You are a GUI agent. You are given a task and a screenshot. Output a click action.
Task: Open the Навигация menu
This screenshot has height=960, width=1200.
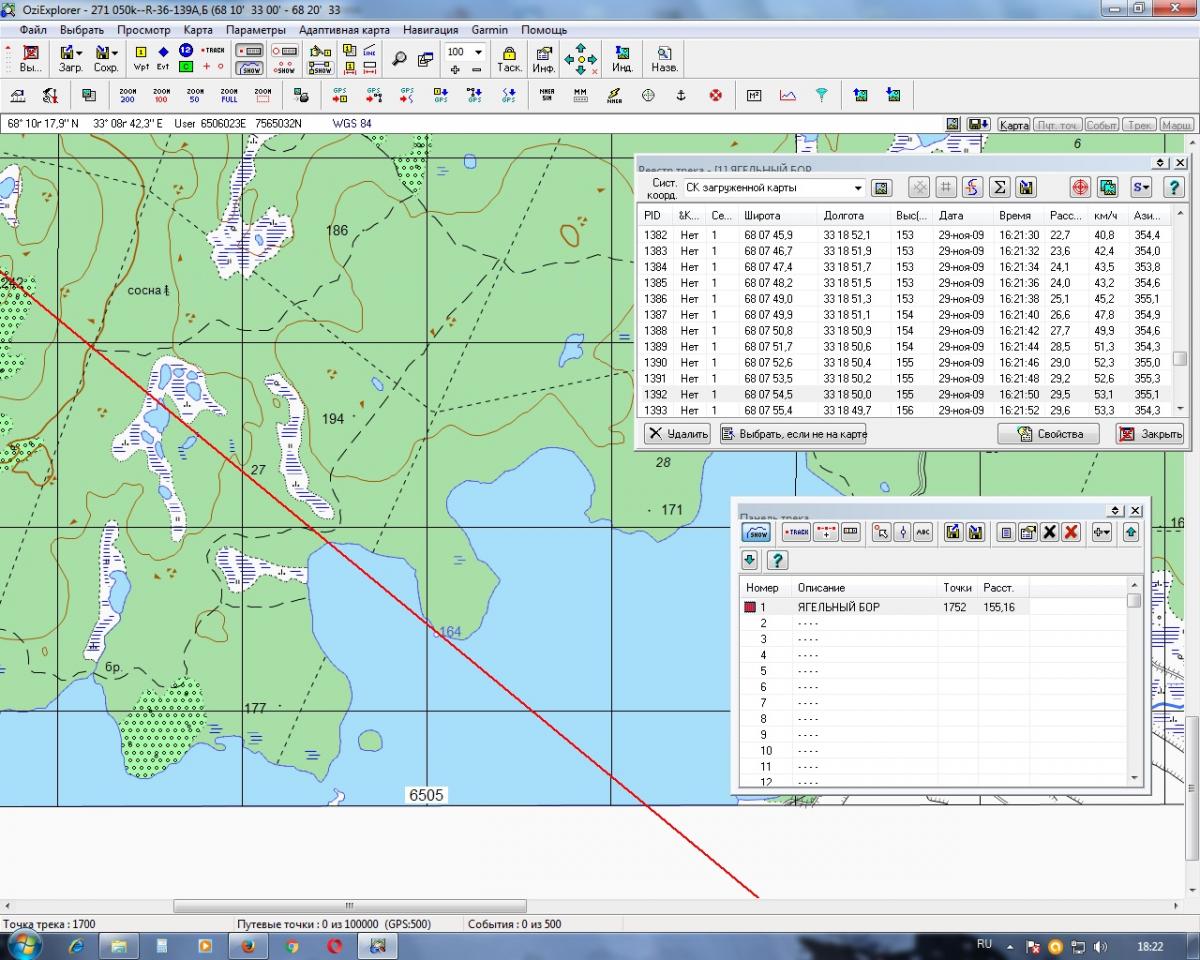430,30
